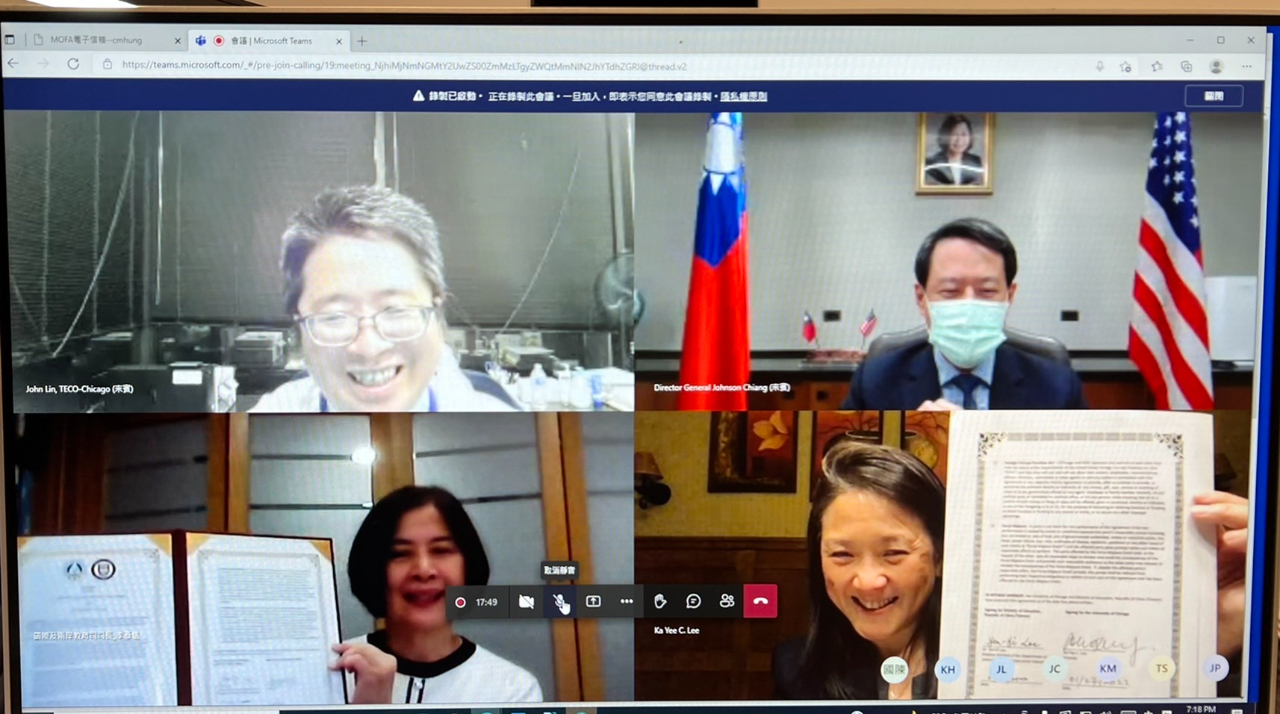Screen dimensions: 1280x714
Task: Open more actions ellipsis menu
Action: pyautogui.click(x=626, y=601)
